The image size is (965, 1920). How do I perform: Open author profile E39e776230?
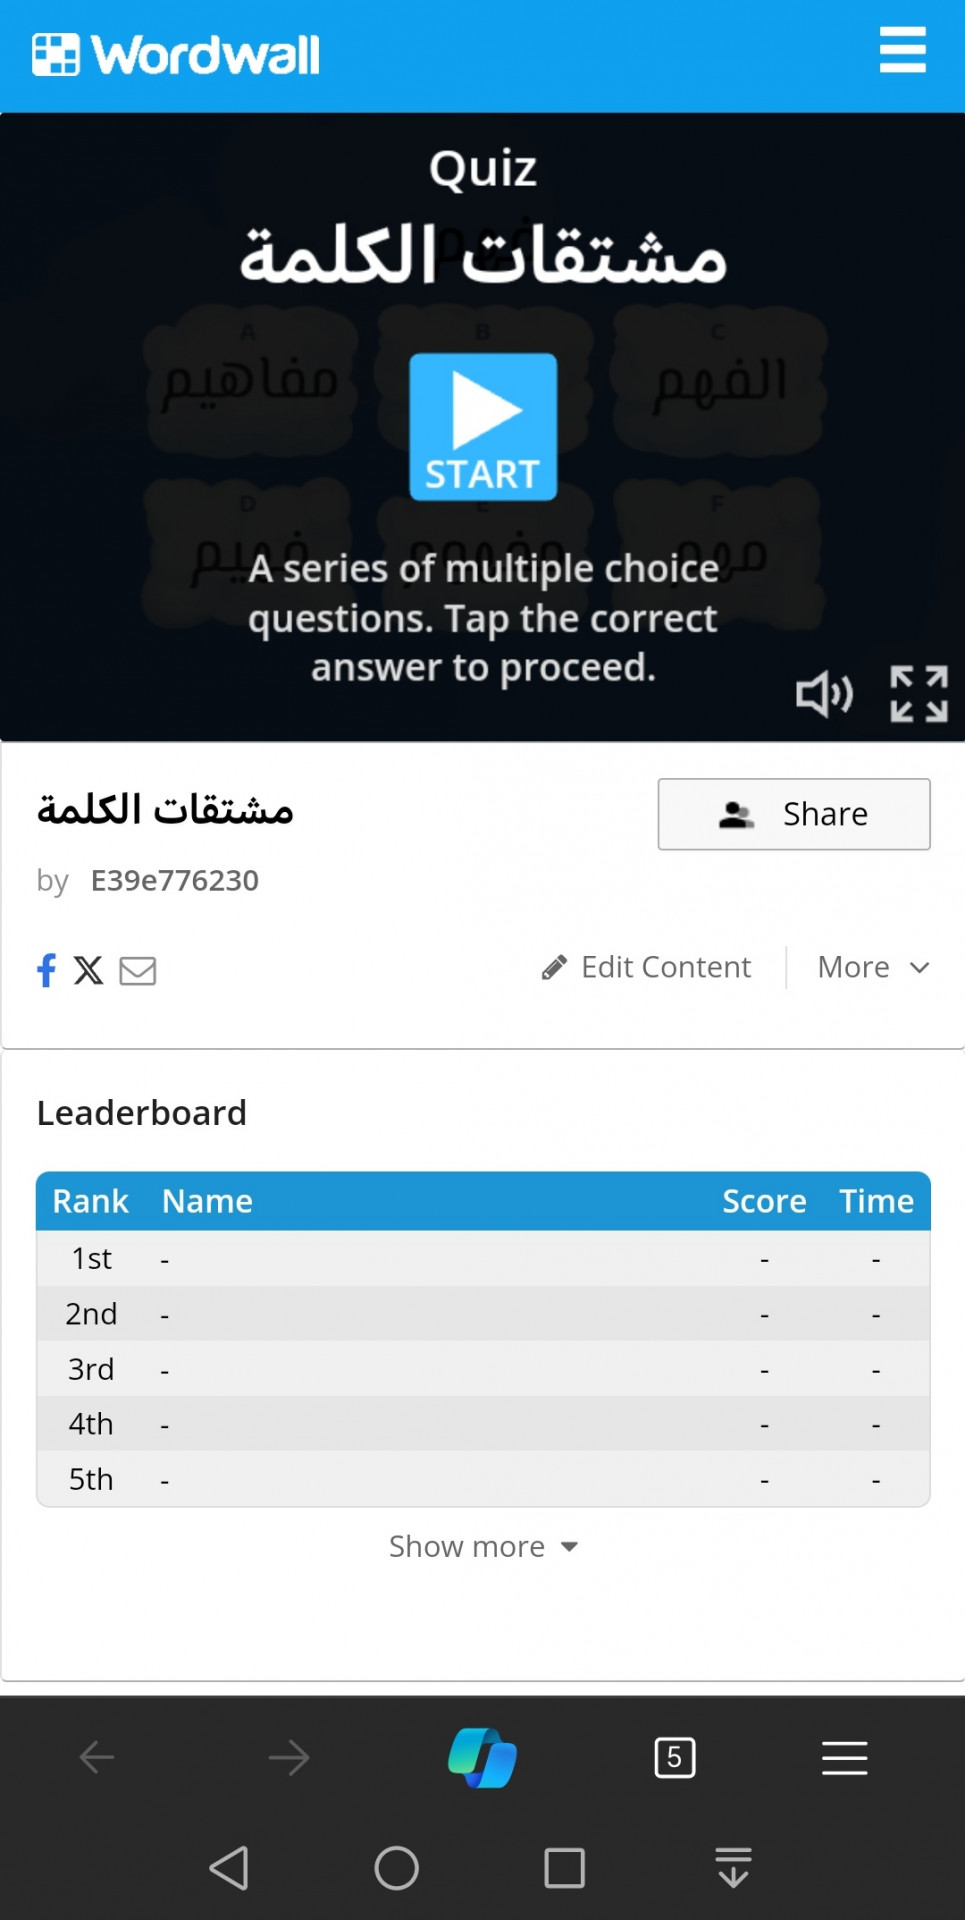pos(175,880)
